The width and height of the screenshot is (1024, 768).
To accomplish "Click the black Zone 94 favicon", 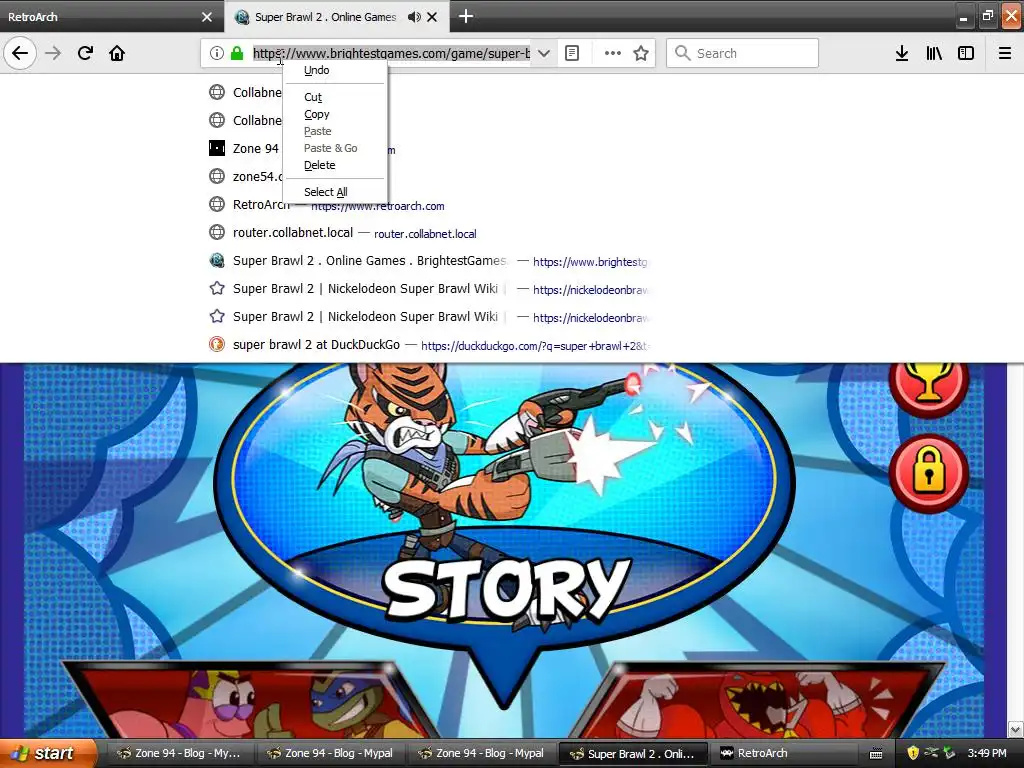I will tap(217, 148).
